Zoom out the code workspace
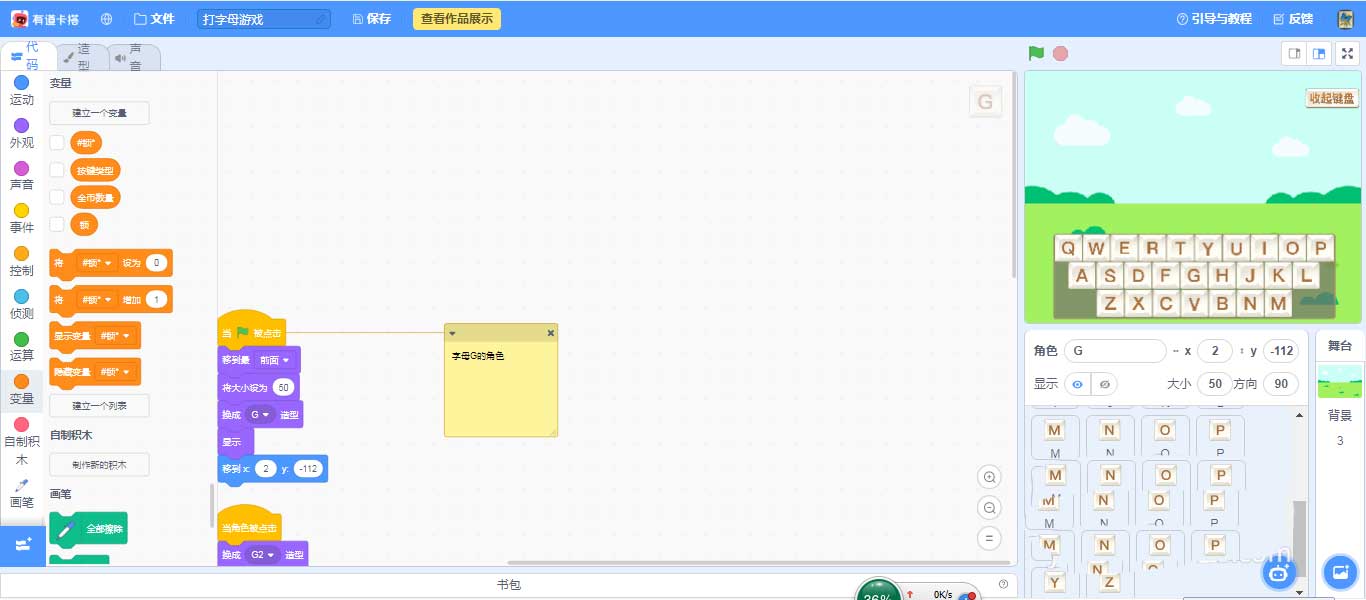 (x=989, y=507)
